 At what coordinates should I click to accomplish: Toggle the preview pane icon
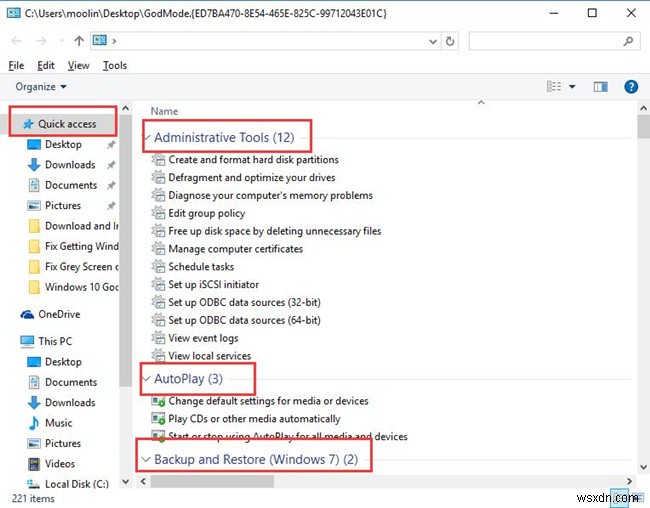pos(600,87)
